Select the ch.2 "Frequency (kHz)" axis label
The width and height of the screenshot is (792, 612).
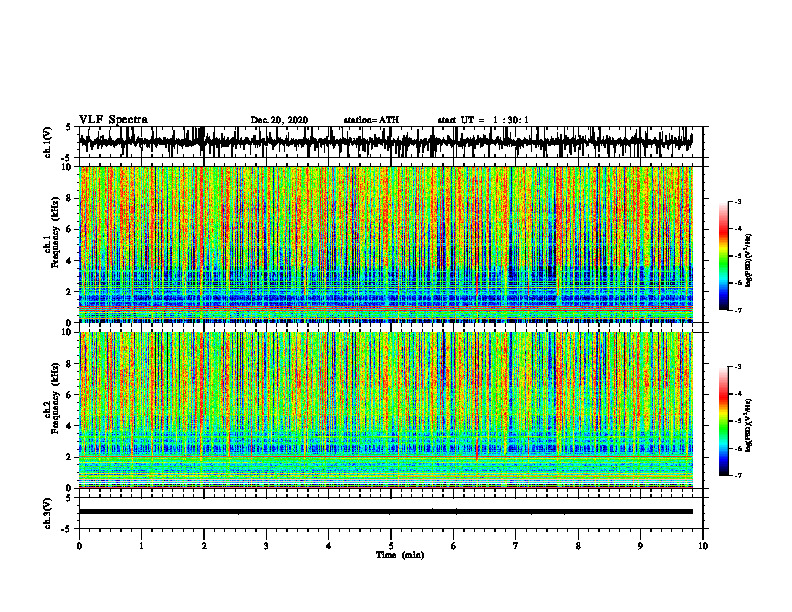[x=55, y=398]
